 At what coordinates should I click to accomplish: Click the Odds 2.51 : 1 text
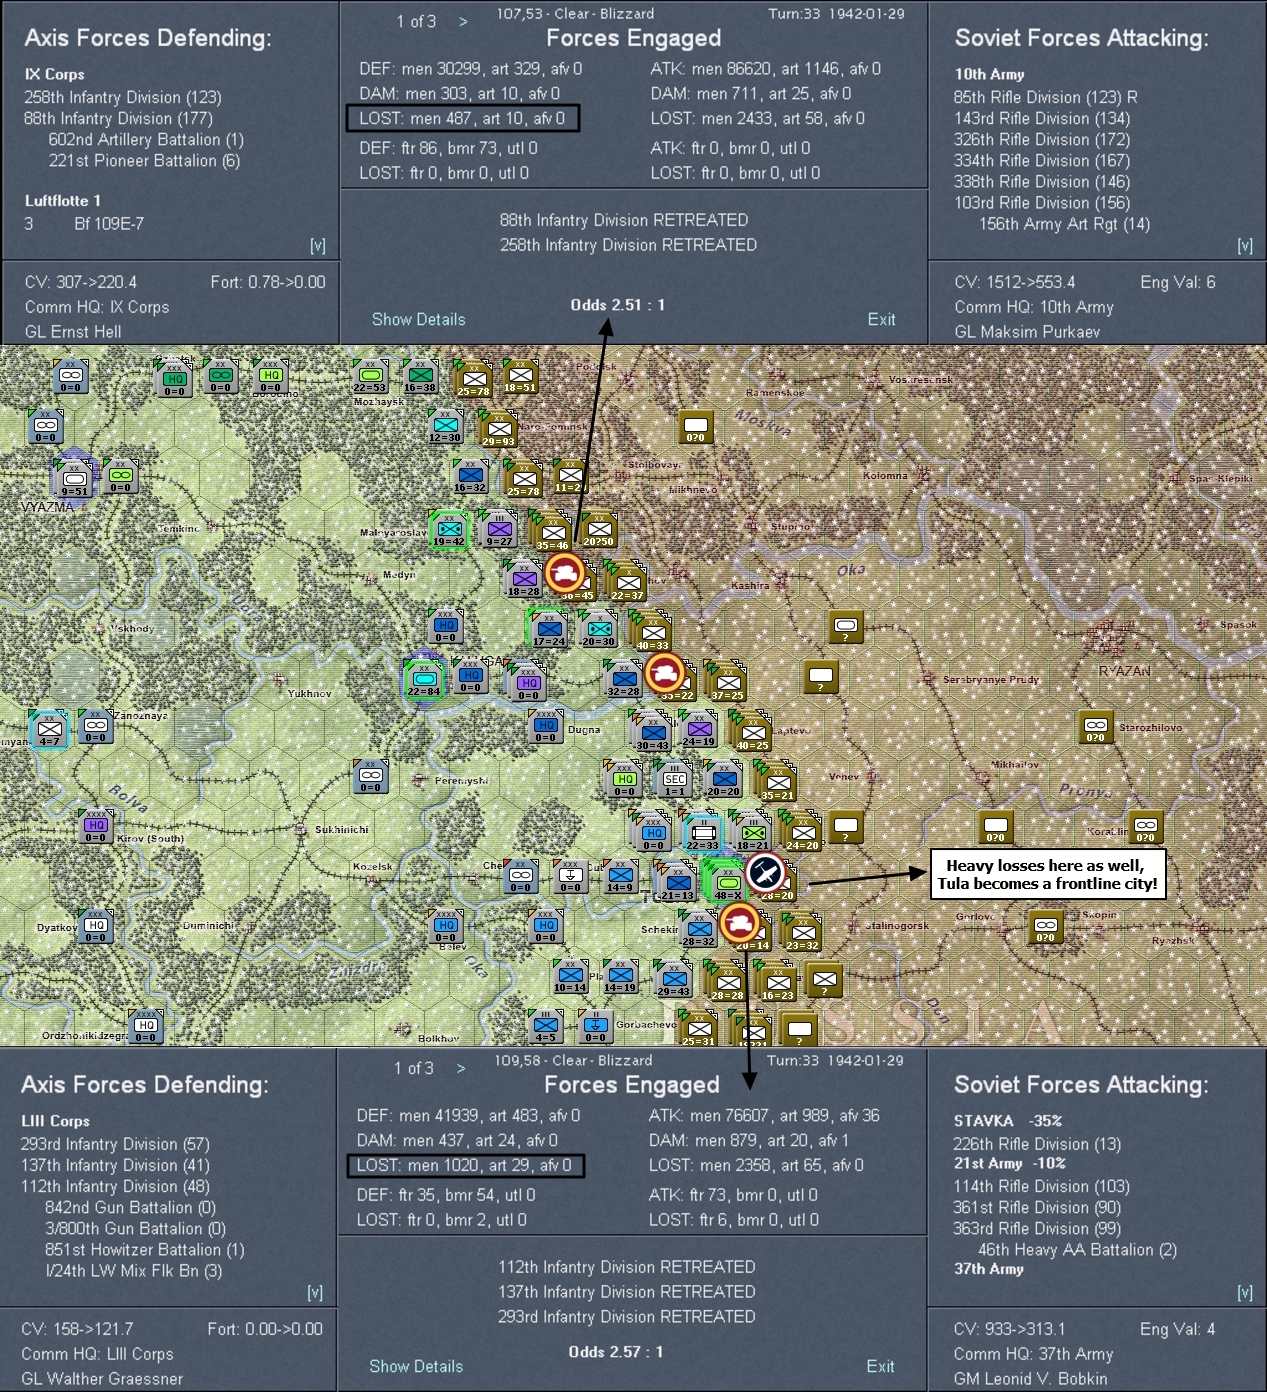(618, 305)
